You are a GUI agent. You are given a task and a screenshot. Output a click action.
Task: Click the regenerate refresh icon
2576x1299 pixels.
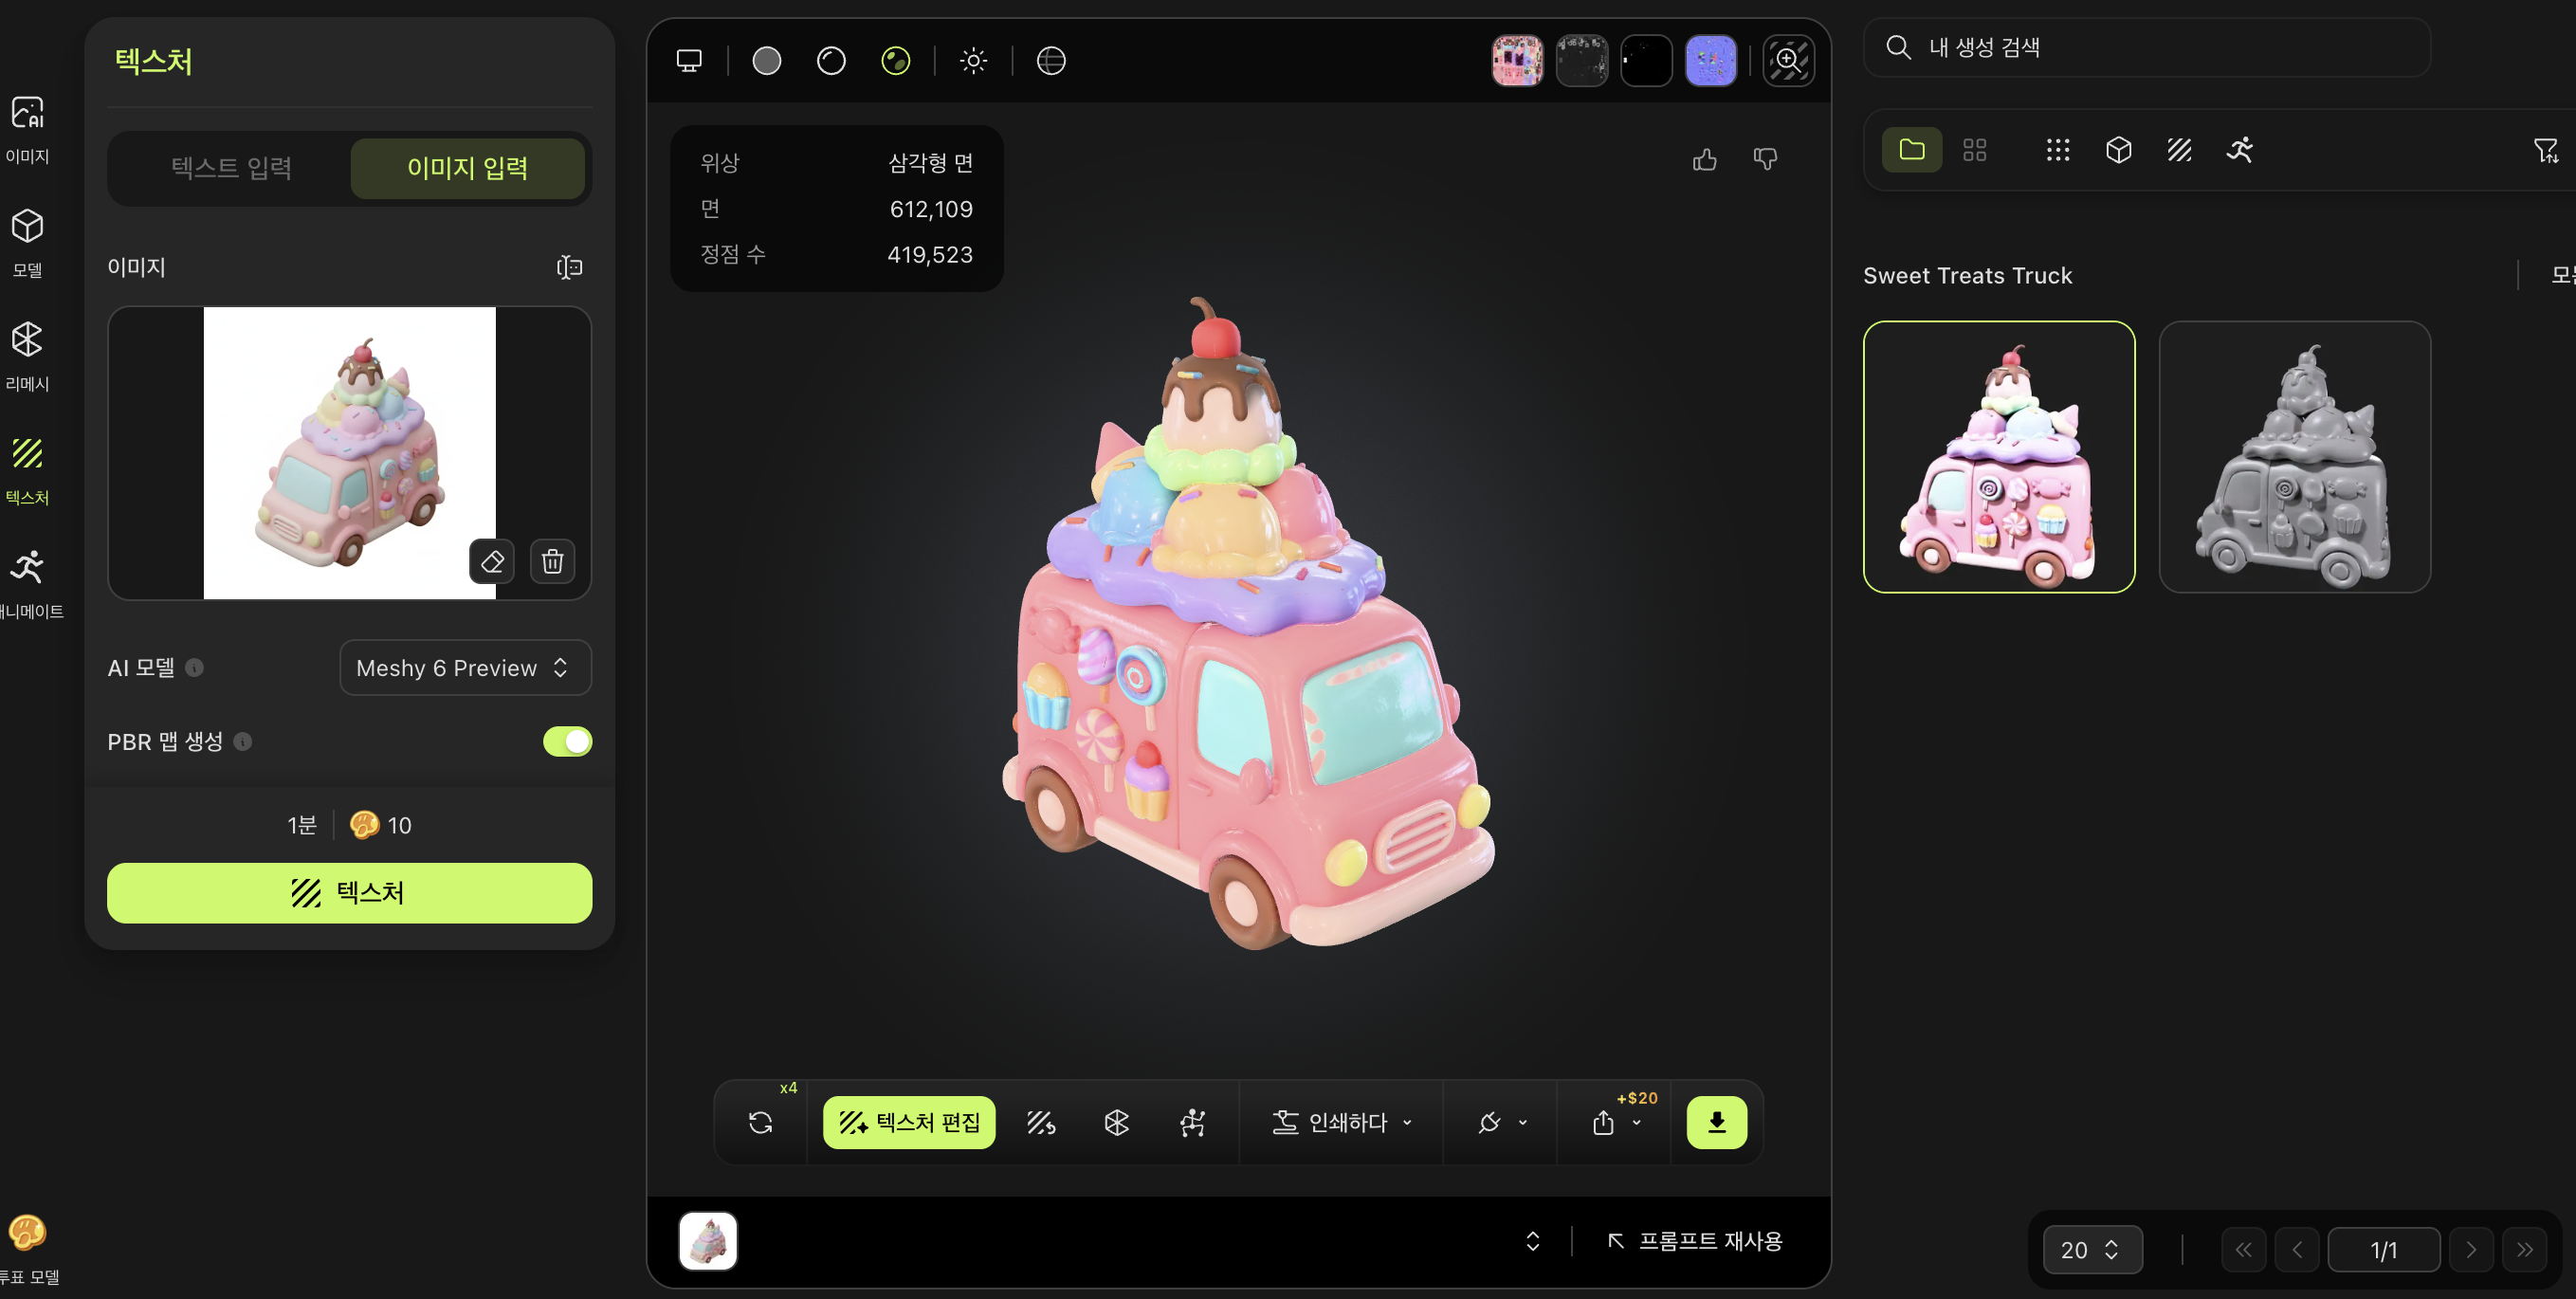click(760, 1122)
